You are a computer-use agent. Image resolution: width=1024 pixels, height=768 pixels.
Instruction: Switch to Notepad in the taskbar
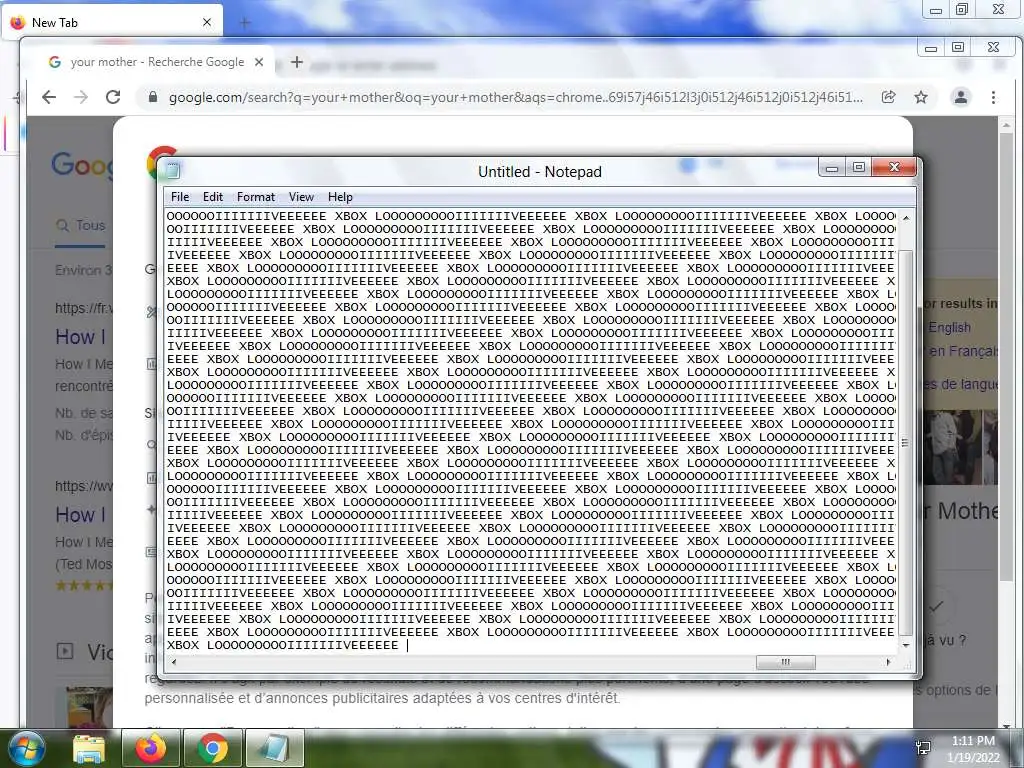coord(275,748)
